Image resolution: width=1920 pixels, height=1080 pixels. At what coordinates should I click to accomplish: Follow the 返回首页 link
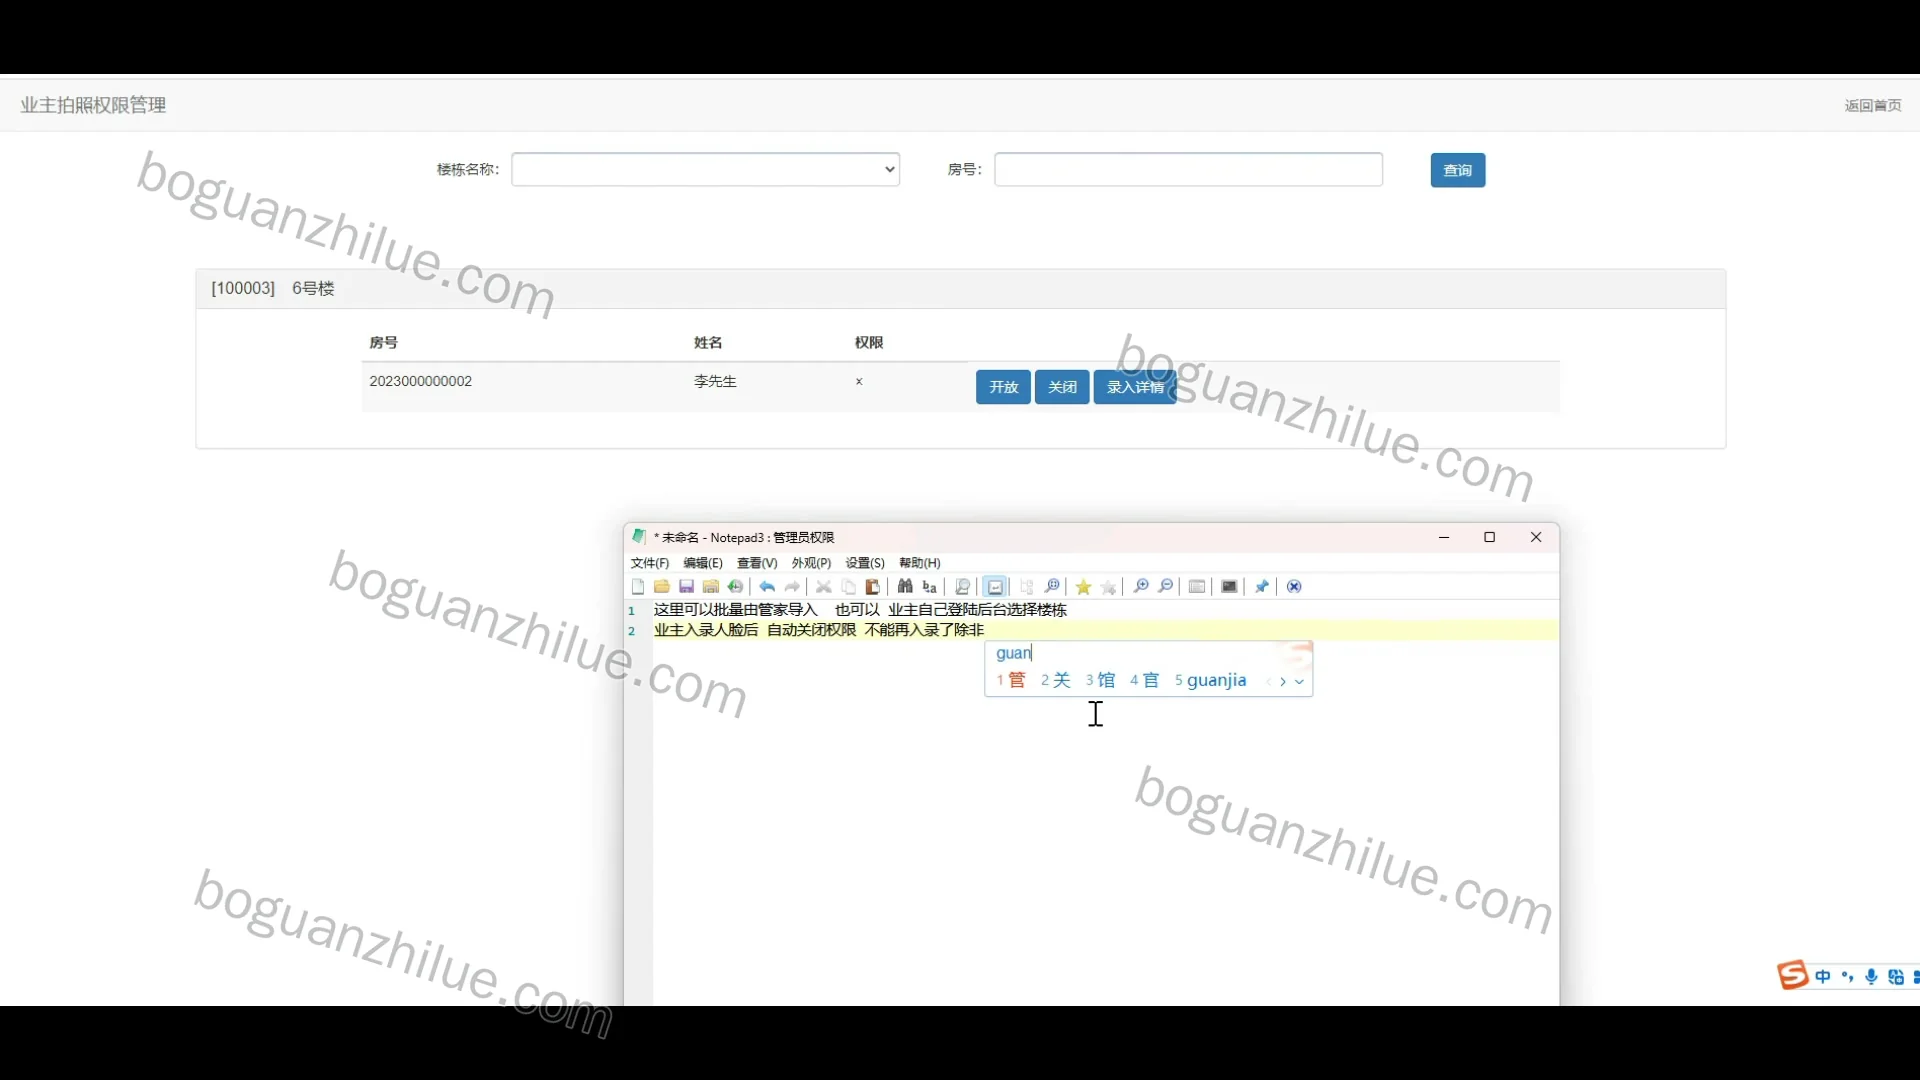click(1873, 106)
